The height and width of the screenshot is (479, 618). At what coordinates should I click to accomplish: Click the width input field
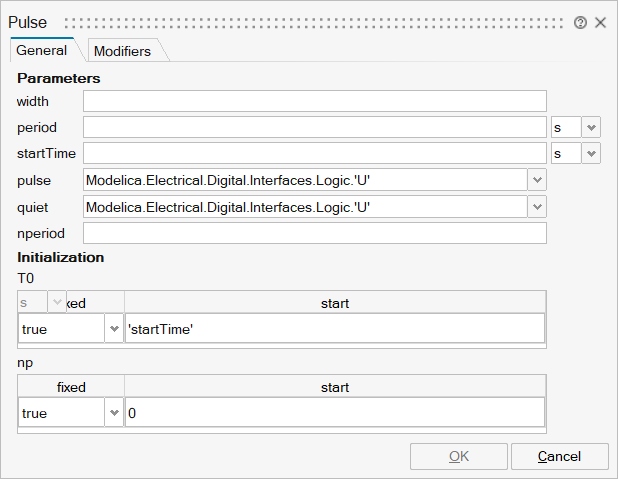pos(314,101)
